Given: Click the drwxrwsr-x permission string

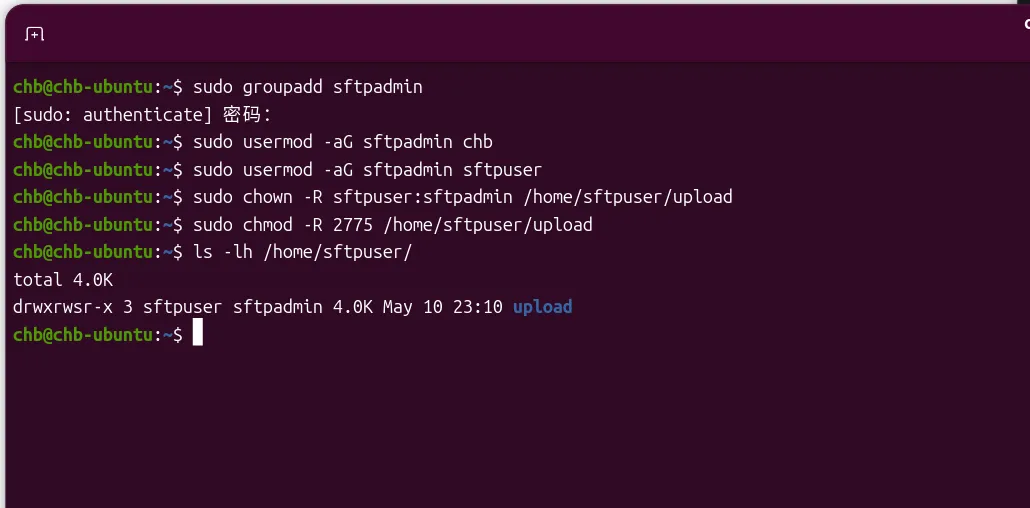Looking at the screenshot, I should (63, 307).
